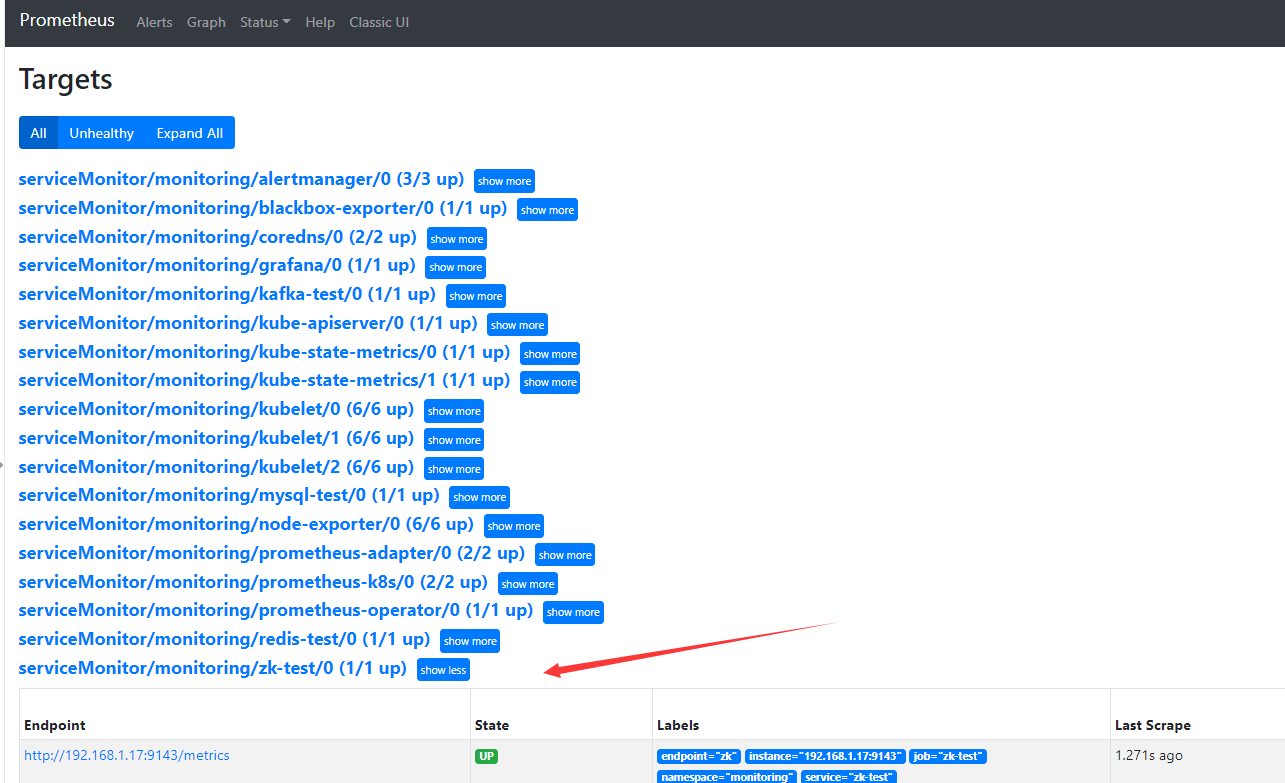Image resolution: width=1285 pixels, height=783 pixels.
Task: Open the Graph page
Action: (x=206, y=22)
